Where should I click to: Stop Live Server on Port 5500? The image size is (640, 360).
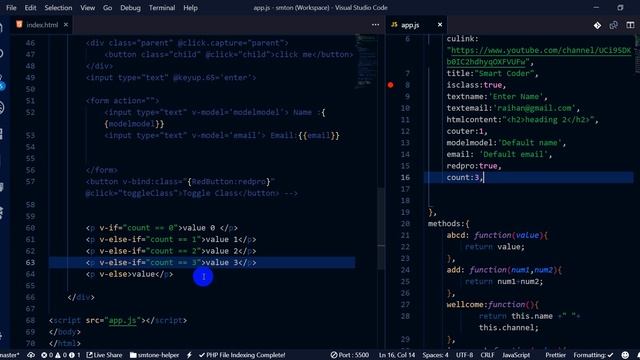(350, 355)
